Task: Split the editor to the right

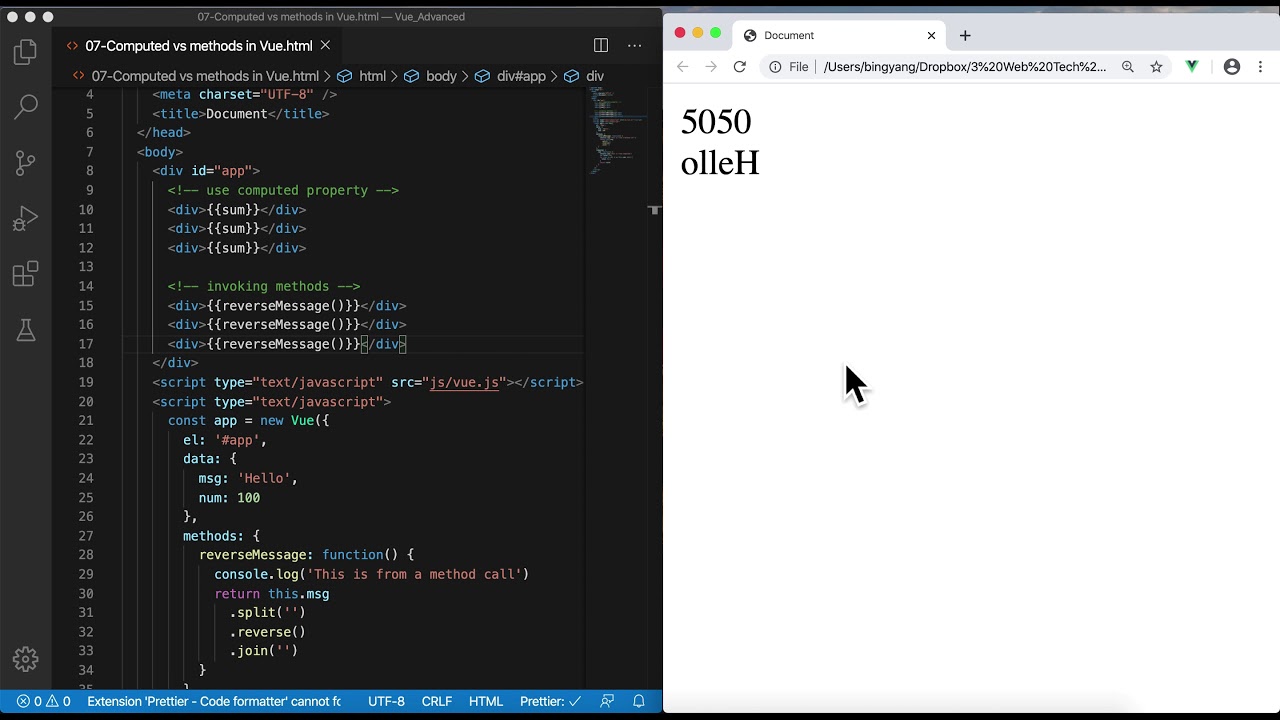Action: click(601, 45)
